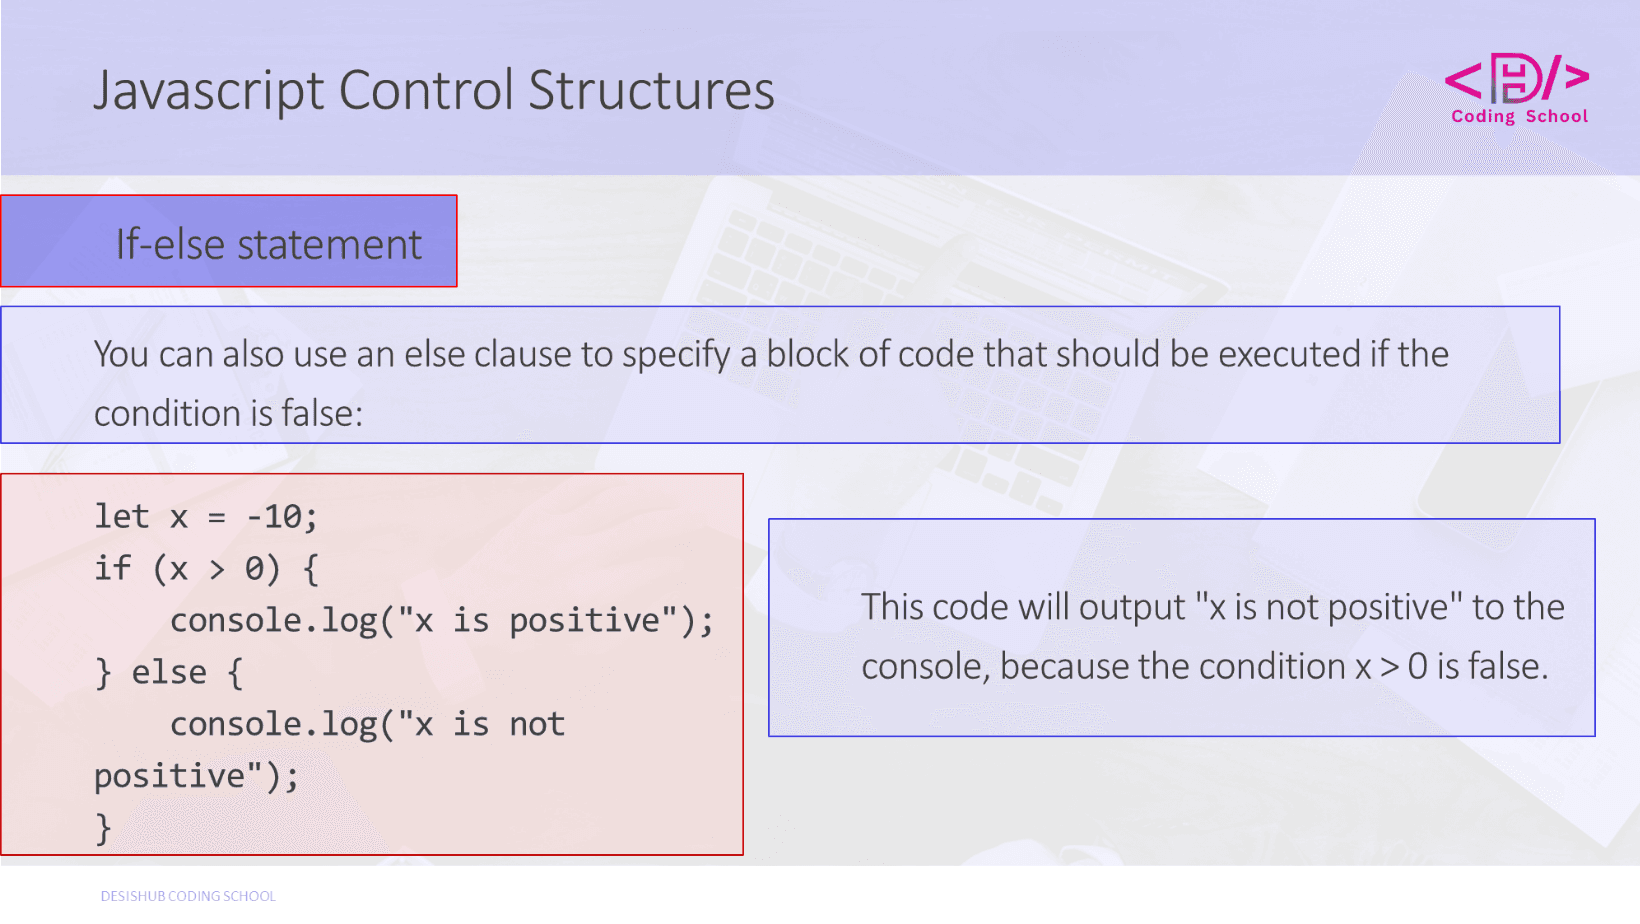Click the "if (x > 0) {" code line
Image resolution: width=1640 pixels, height=924 pixels.
(x=205, y=569)
